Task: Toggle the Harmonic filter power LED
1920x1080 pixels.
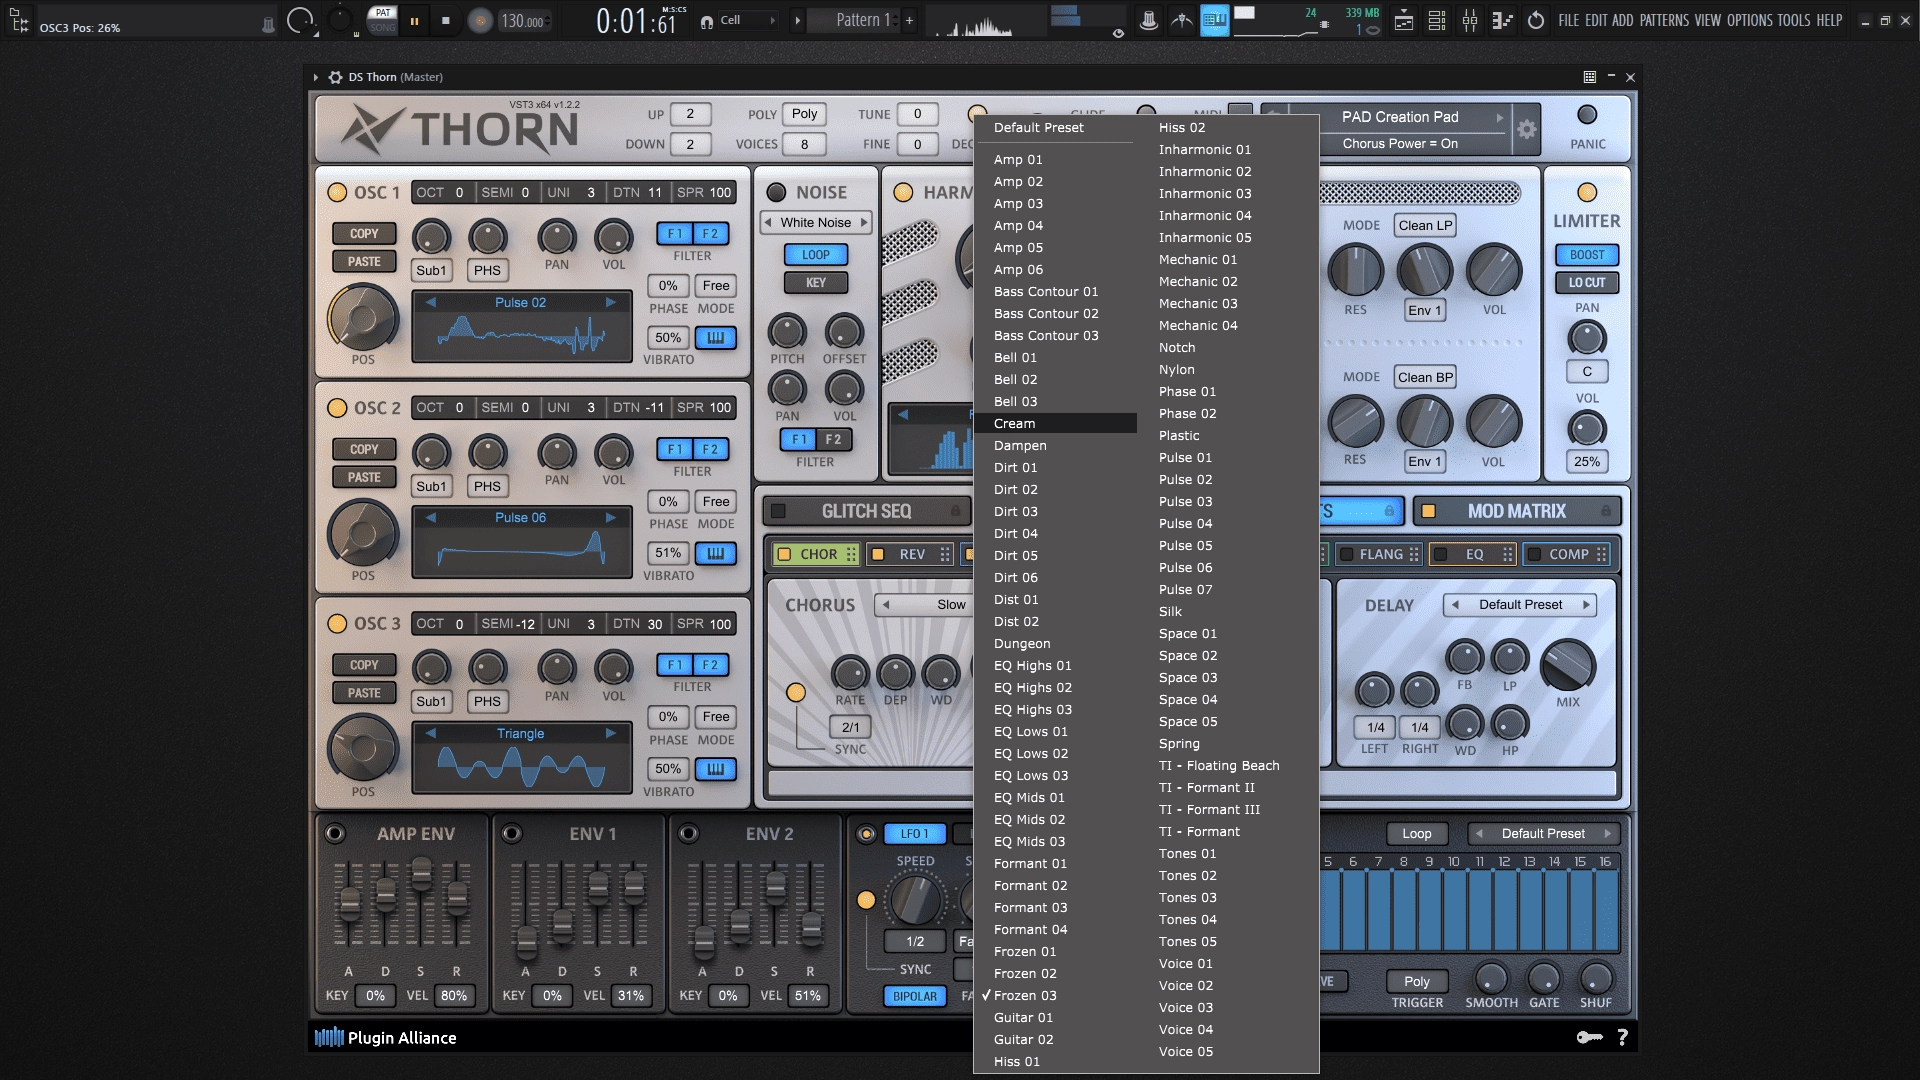Action: [x=903, y=192]
